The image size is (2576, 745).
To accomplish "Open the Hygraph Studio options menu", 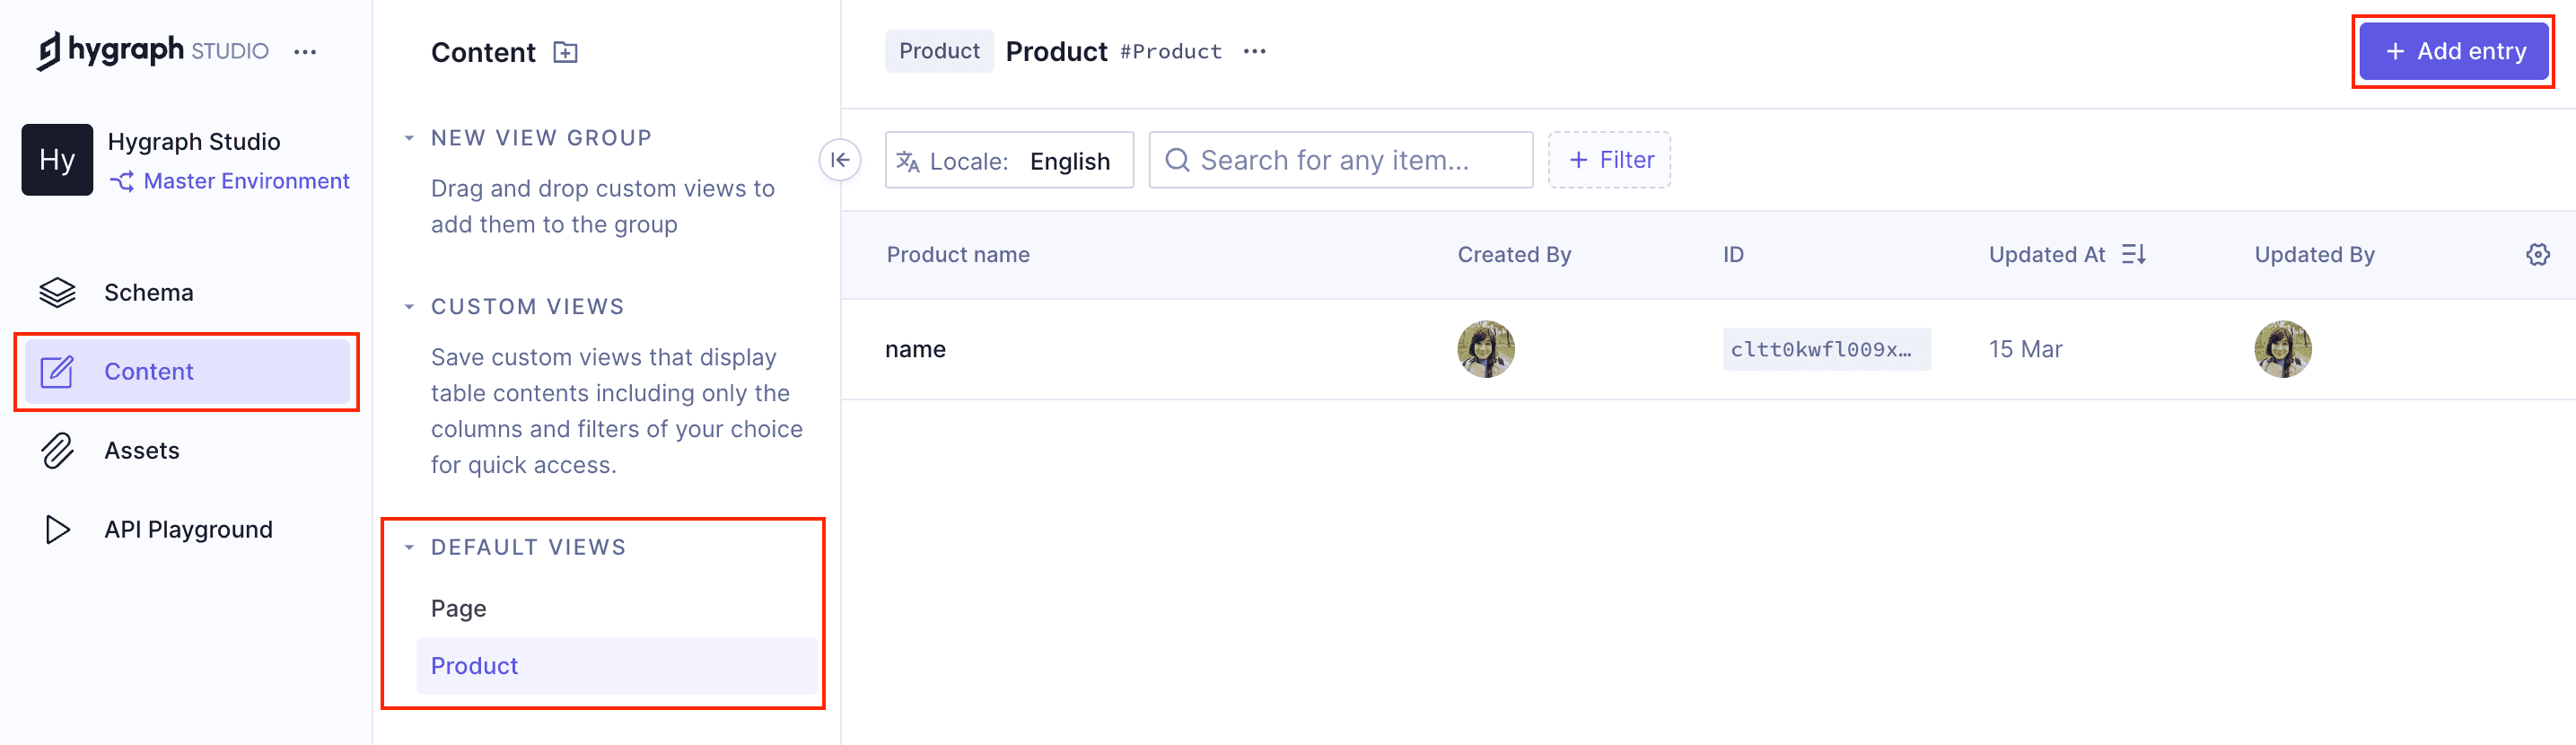I will [305, 51].
